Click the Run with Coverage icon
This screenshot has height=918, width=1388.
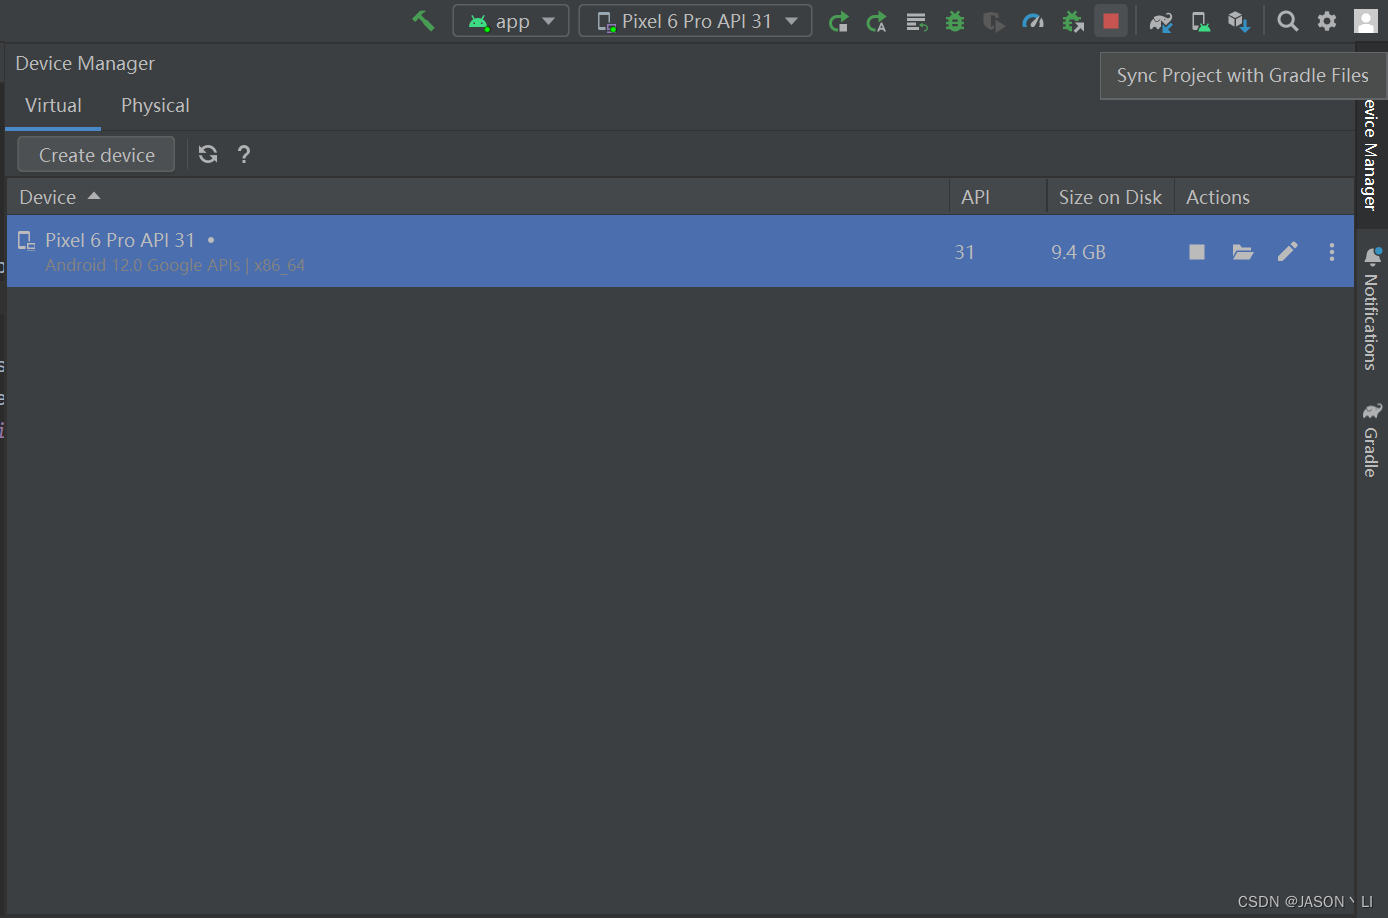[x=993, y=21]
